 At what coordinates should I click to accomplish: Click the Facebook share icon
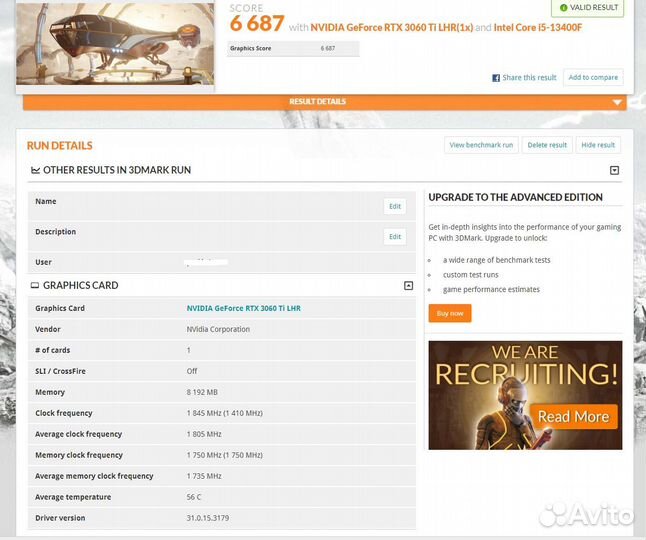tap(496, 78)
